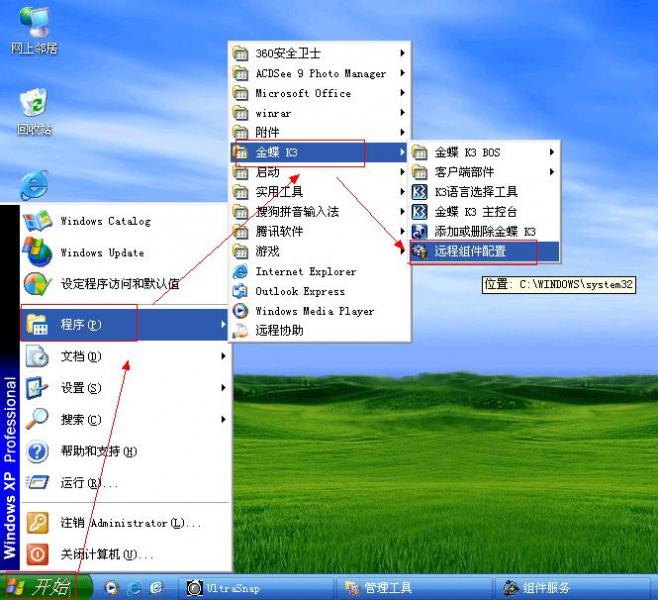Select Internet Explorer desktop icon

(34, 185)
